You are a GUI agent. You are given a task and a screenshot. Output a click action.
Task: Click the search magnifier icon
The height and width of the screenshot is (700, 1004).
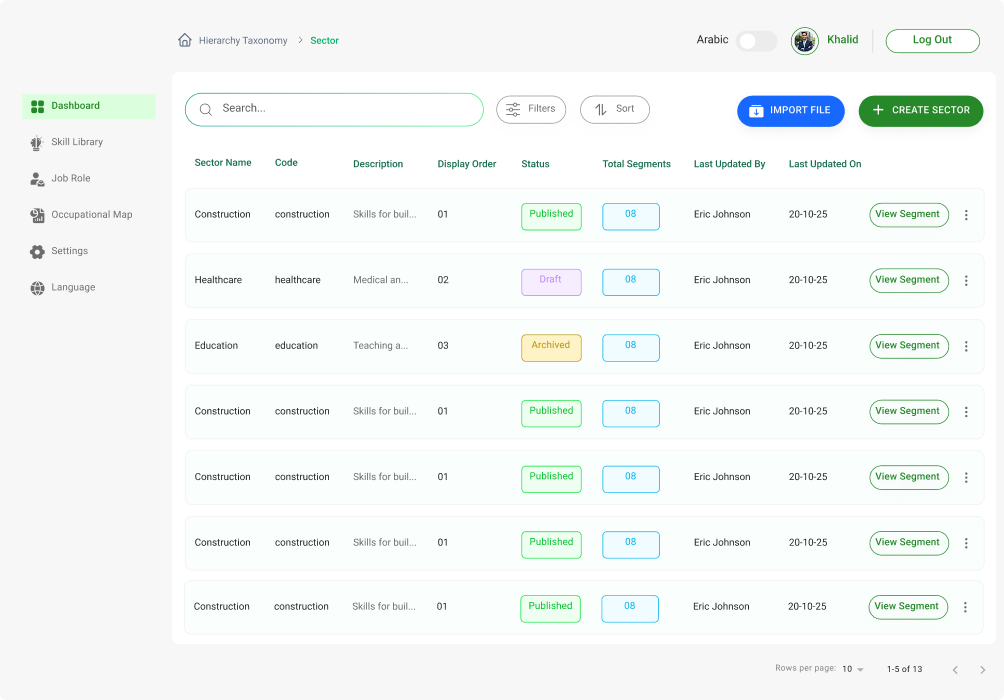pyautogui.click(x=205, y=108)
